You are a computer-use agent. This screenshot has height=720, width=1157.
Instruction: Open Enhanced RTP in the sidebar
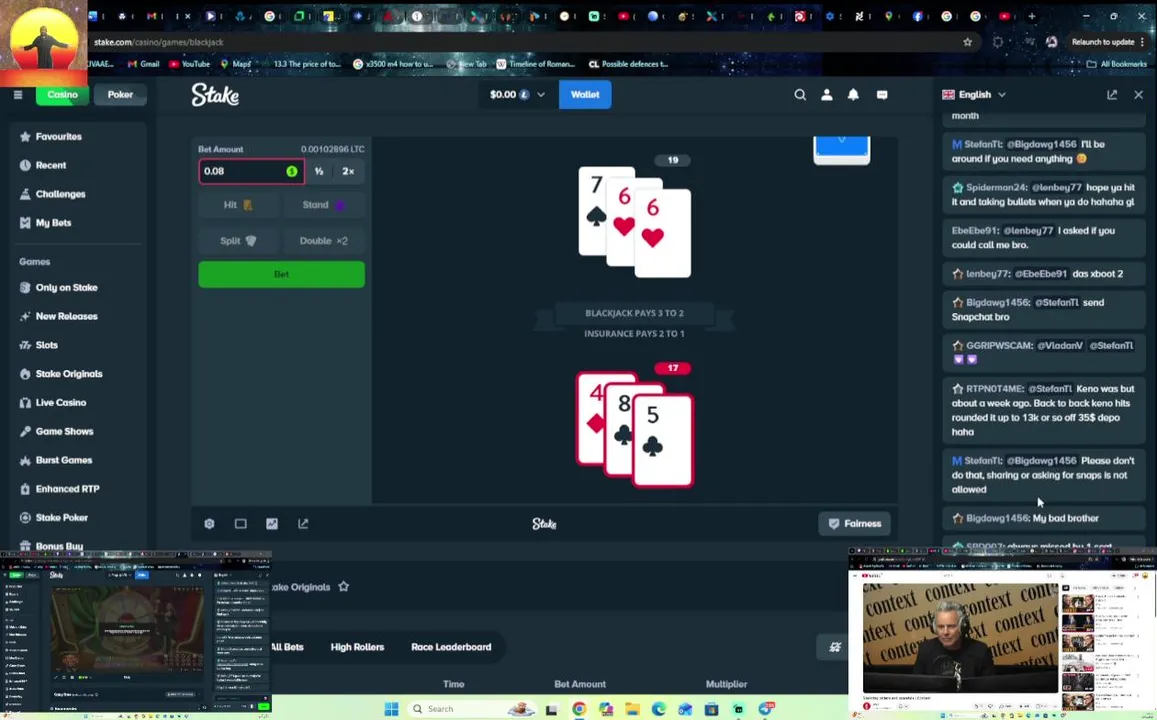point(77,489)
